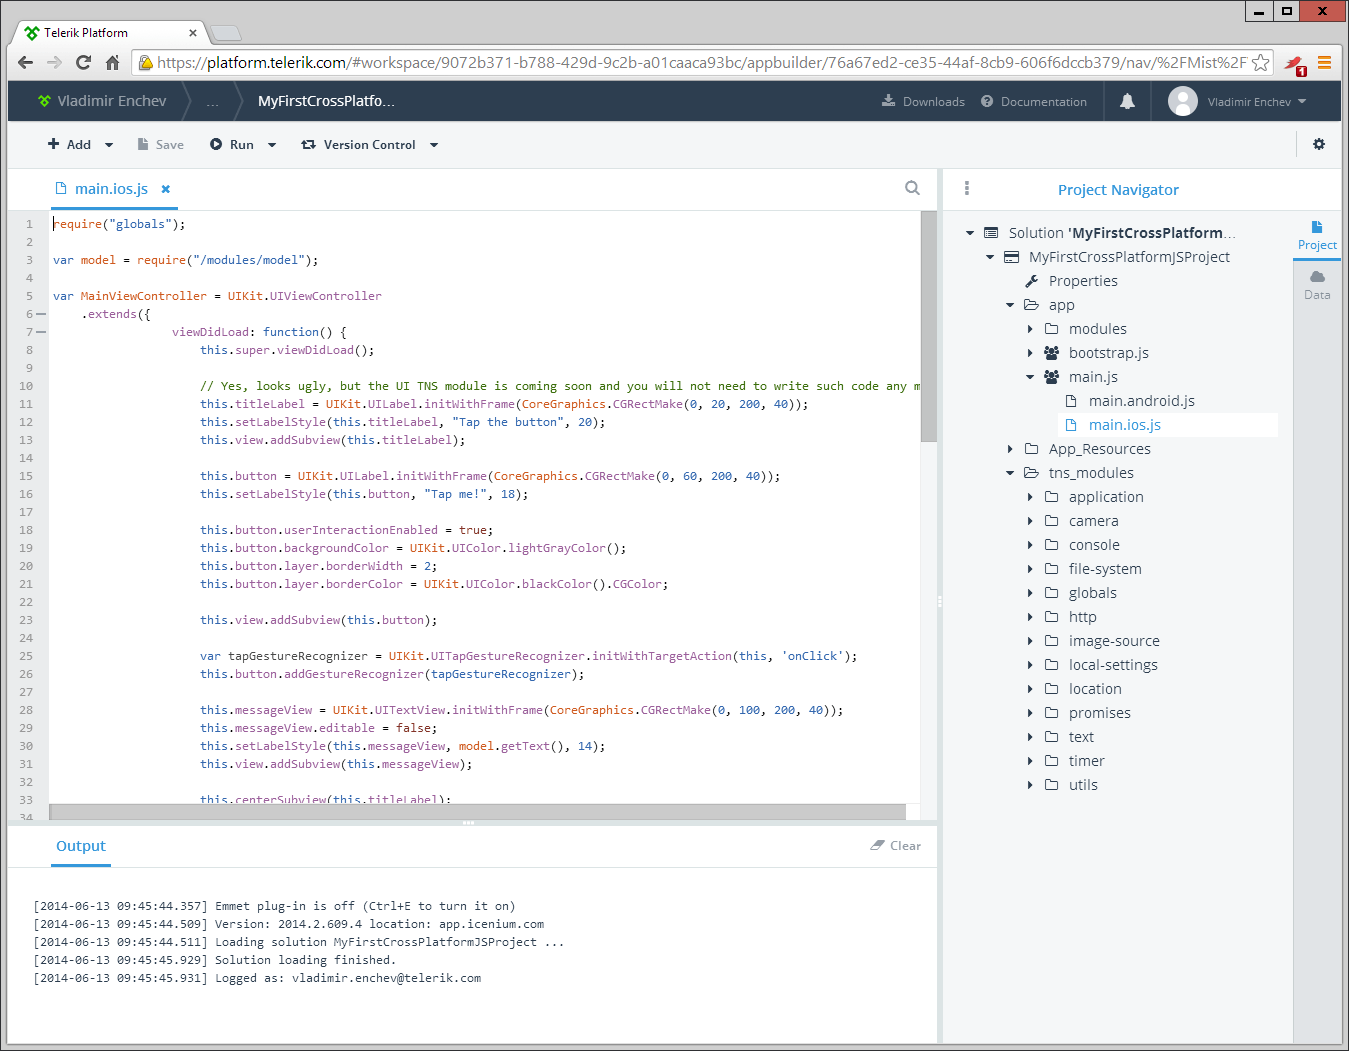
Task: Open the settings gear icon
Action: click(1319, 144)
